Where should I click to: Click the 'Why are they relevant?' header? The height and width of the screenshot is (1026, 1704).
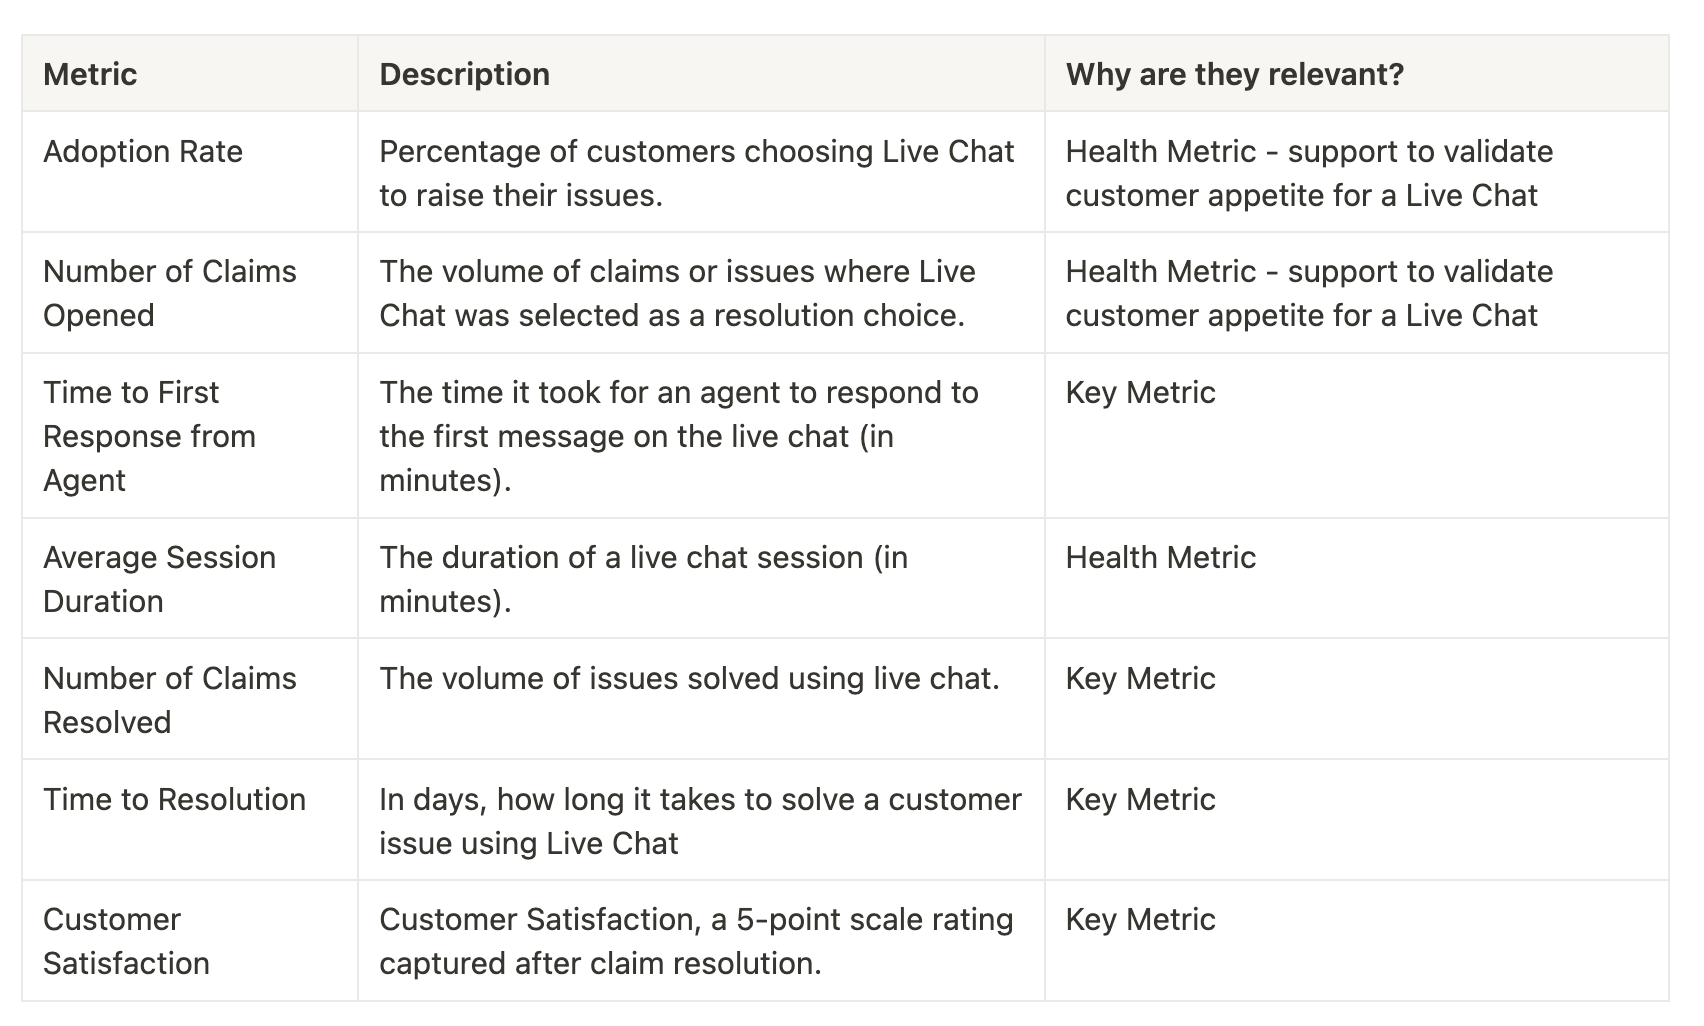pos(1356,74)
